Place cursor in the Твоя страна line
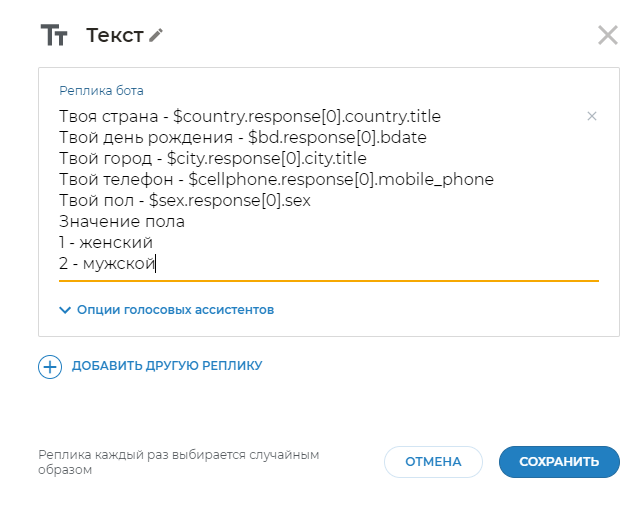644x505 pixels. (x=249, y=117)
